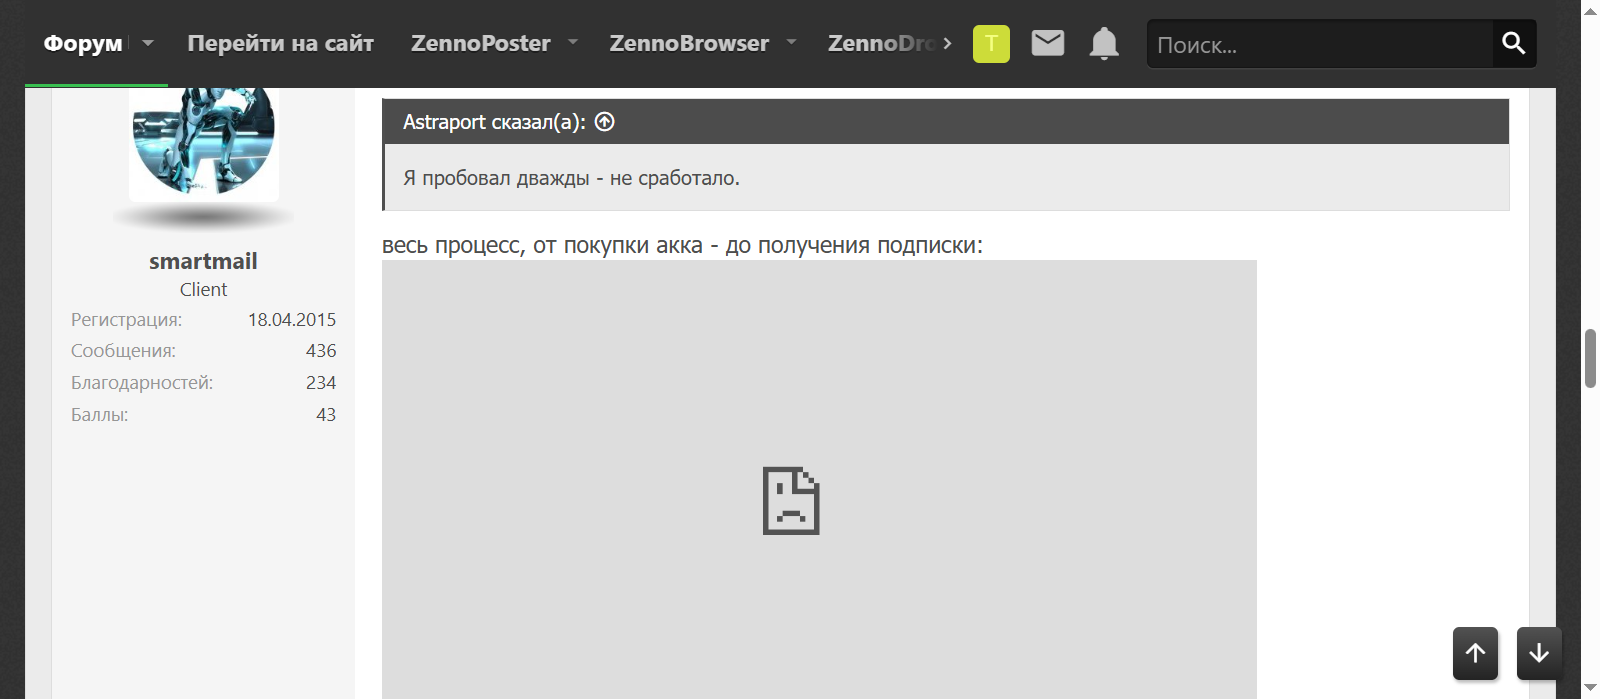The width and height of the screenshot is (1600, 699).
Task: Expand the ZennoBrowser dropdown arrow
Action: [x=791, y=42]
